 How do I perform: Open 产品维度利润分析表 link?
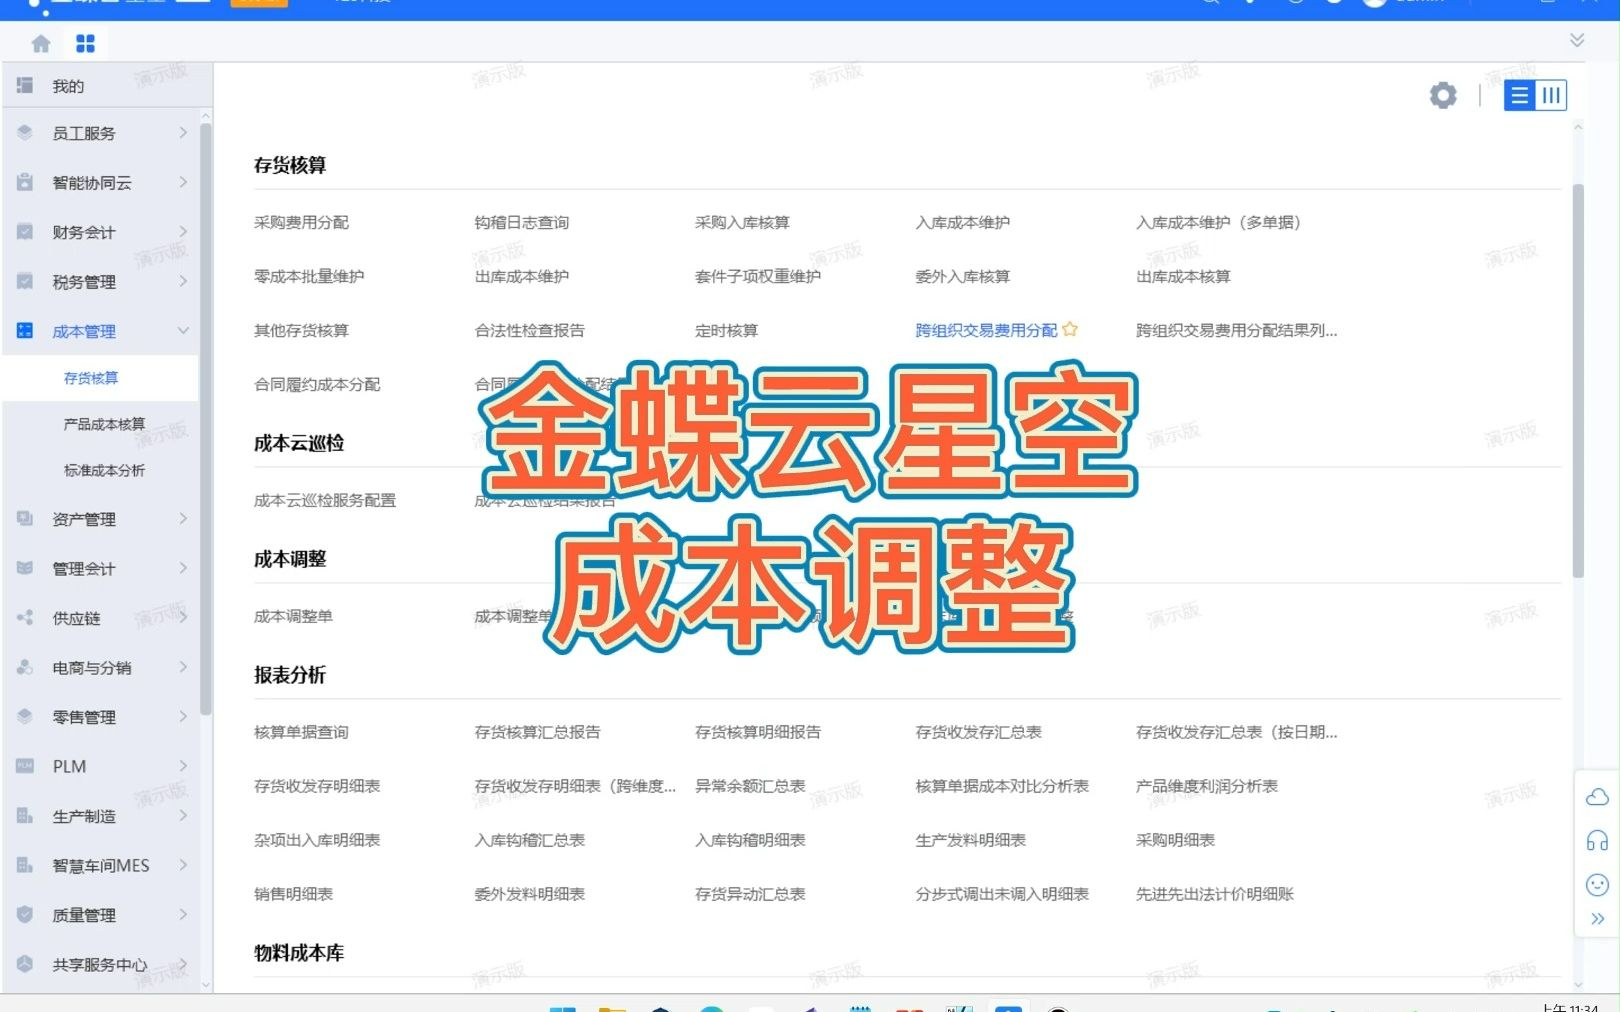click(1207, 786)
